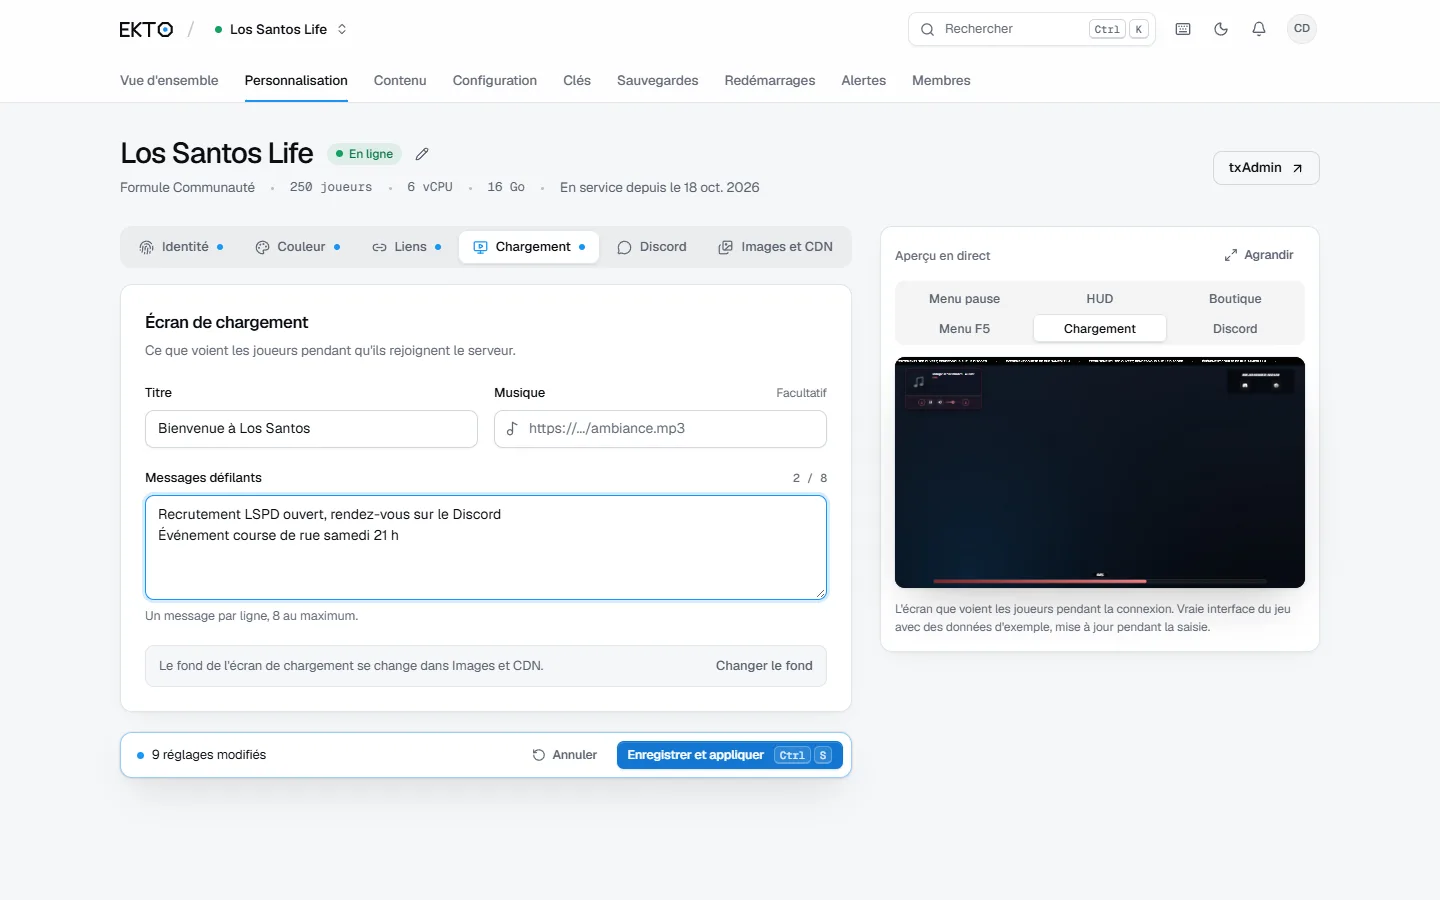Select the Discord section tab
Viewport: 1440px width, 900px height.
click(652, 247)
